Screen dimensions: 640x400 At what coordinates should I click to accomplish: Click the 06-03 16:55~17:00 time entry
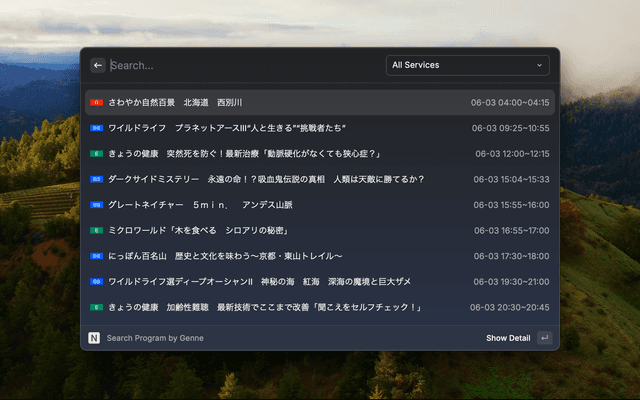click(x=510, y=231)
